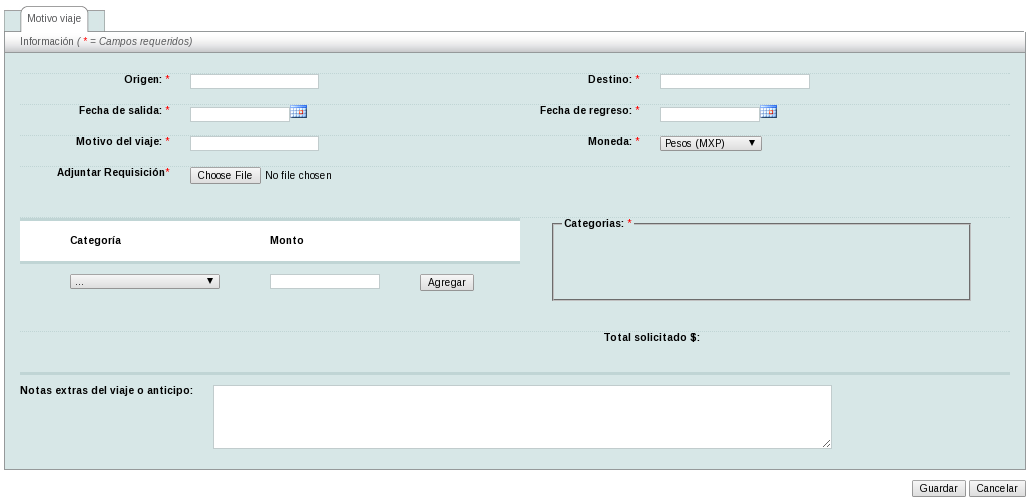Click inside the Notas extras text area
Image resolution: width=1028 pixels, height=501 pixels.
click(x=522, y=417)
